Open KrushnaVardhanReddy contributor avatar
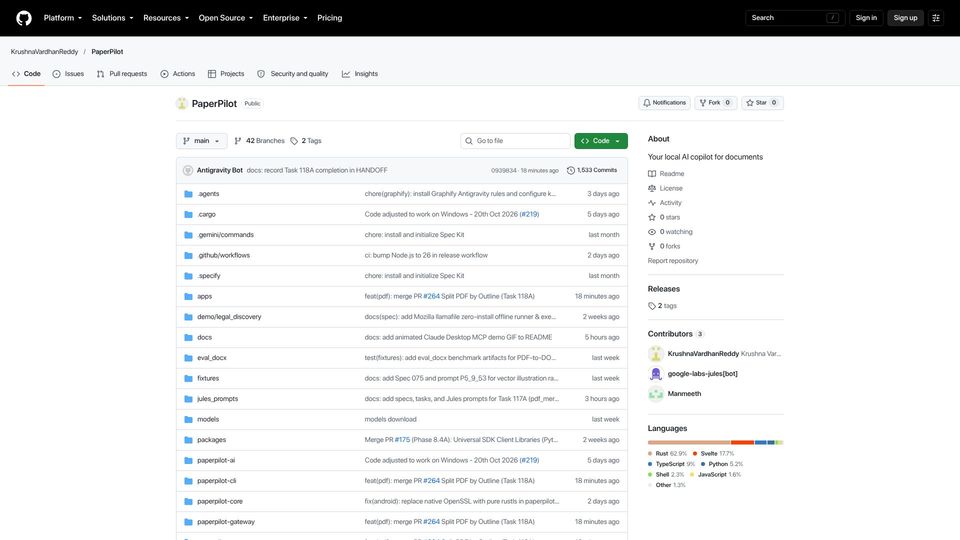 656,353
